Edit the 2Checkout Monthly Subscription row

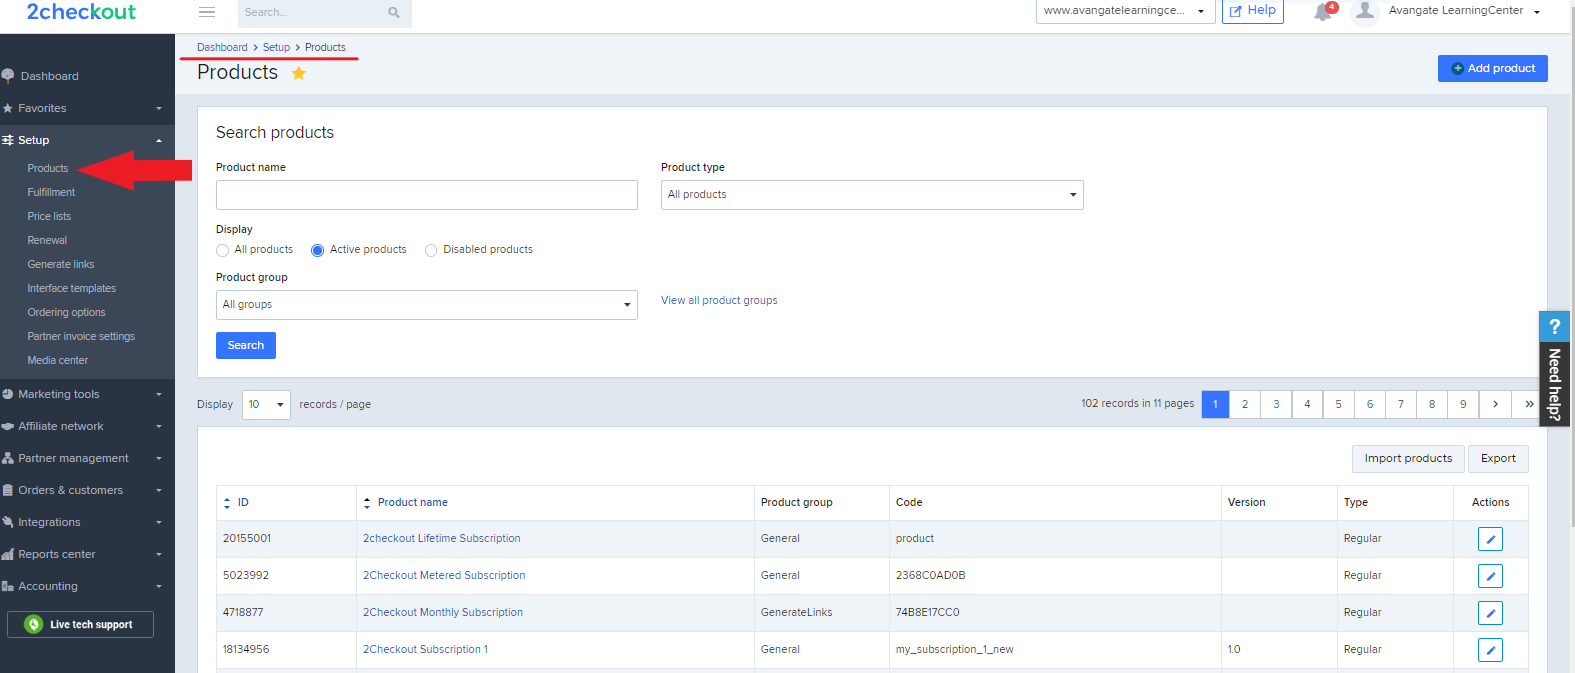(x=1490, y=613)
